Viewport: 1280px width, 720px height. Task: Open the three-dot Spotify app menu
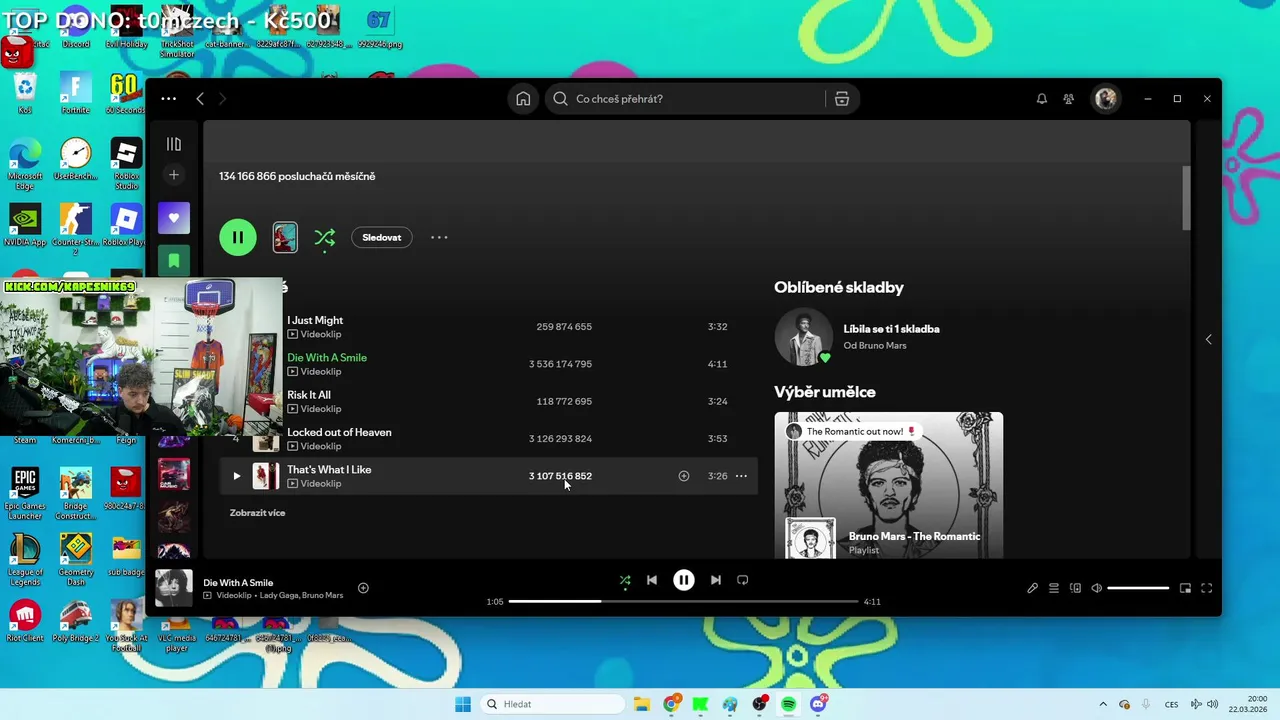click(168, 99)
